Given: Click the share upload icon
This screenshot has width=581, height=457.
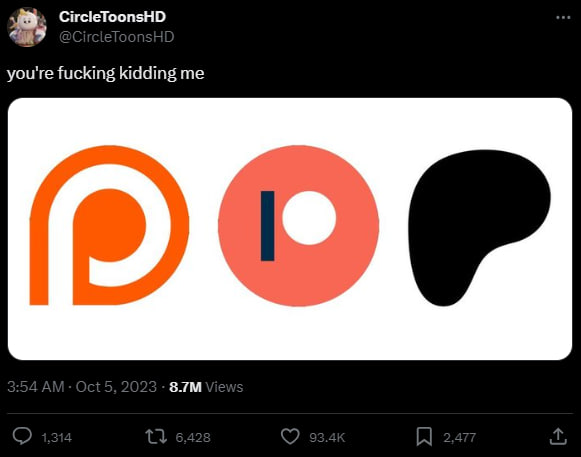Looking at the screenshot, I should [558, 436].
